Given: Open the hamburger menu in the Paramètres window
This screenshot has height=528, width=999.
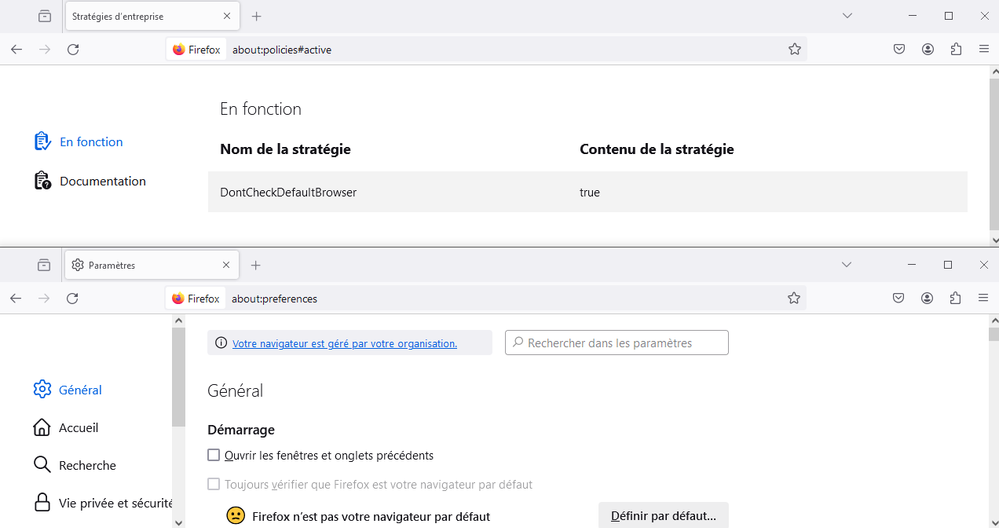Looking at the screenshot, I should [983, 298].
